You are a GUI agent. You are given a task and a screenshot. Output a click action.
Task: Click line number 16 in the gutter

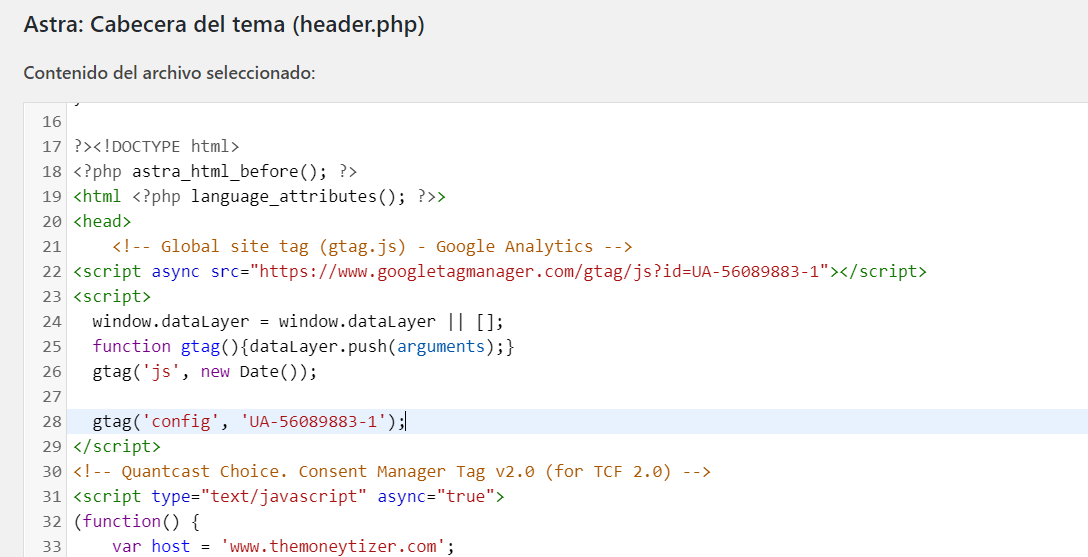[52, 121]
